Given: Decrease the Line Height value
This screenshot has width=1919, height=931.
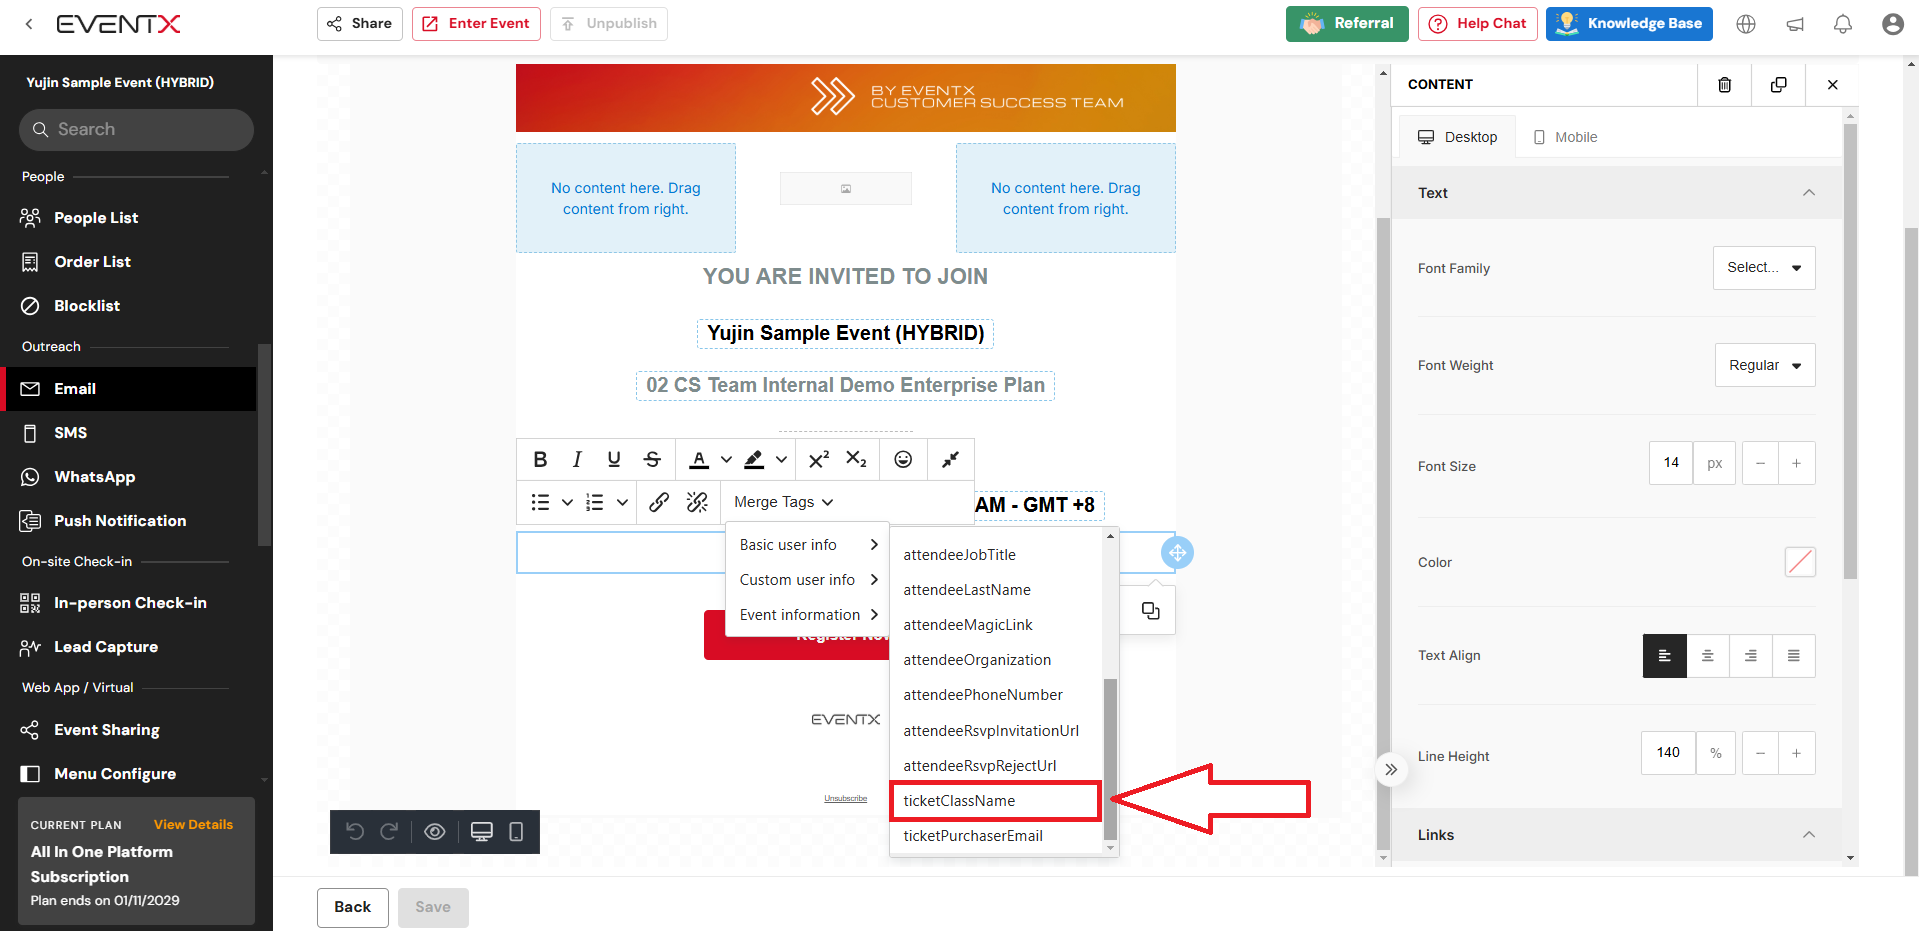Looking at the screenshot, I should point(1760,753).
